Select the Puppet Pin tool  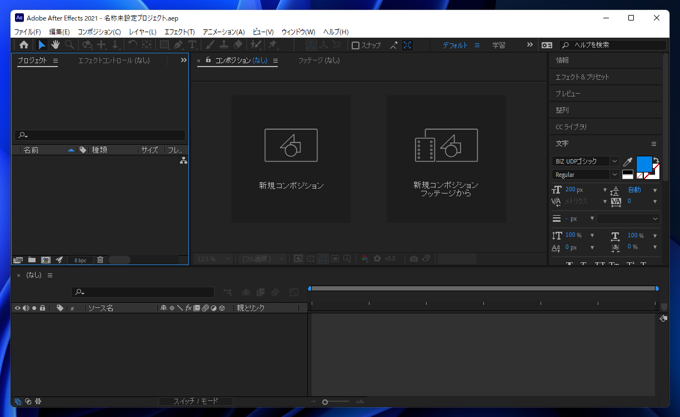click(x=272, y=45)
